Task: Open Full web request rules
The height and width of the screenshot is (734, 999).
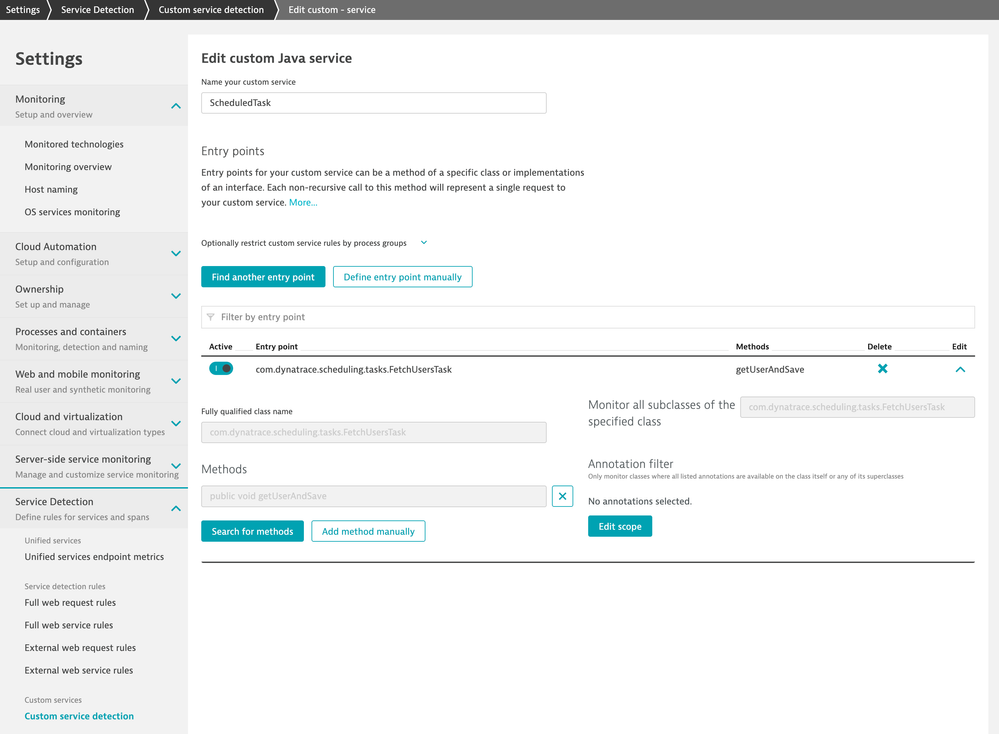Action: (70, 603)
